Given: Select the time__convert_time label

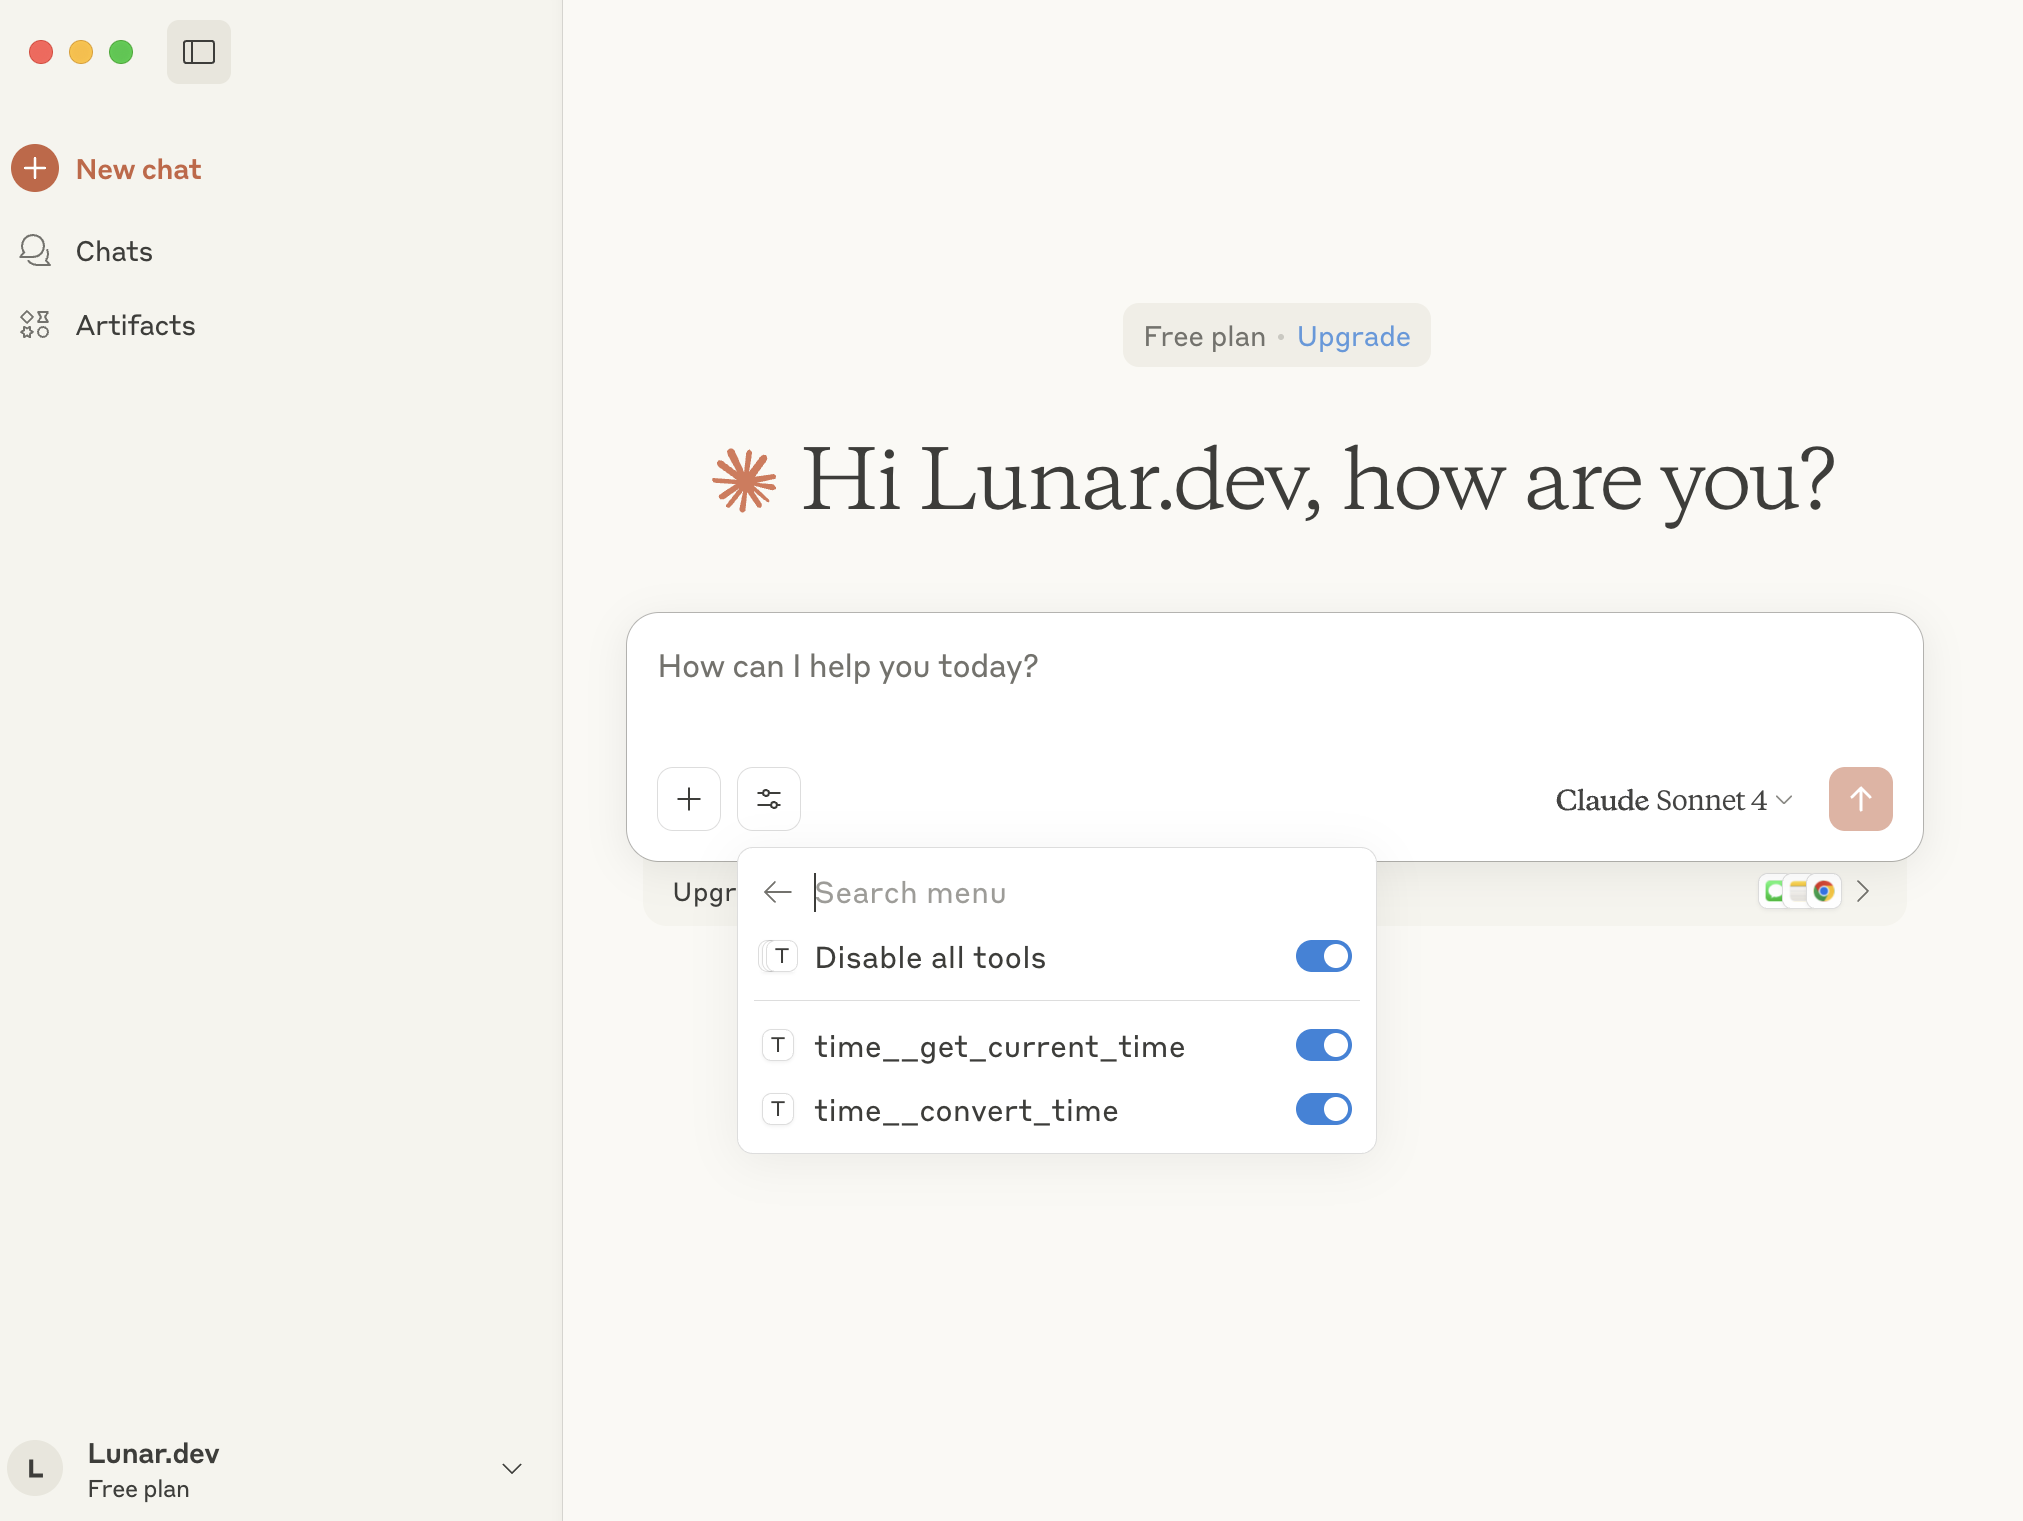Looking at the screenshot, I should coord(967,1111).
